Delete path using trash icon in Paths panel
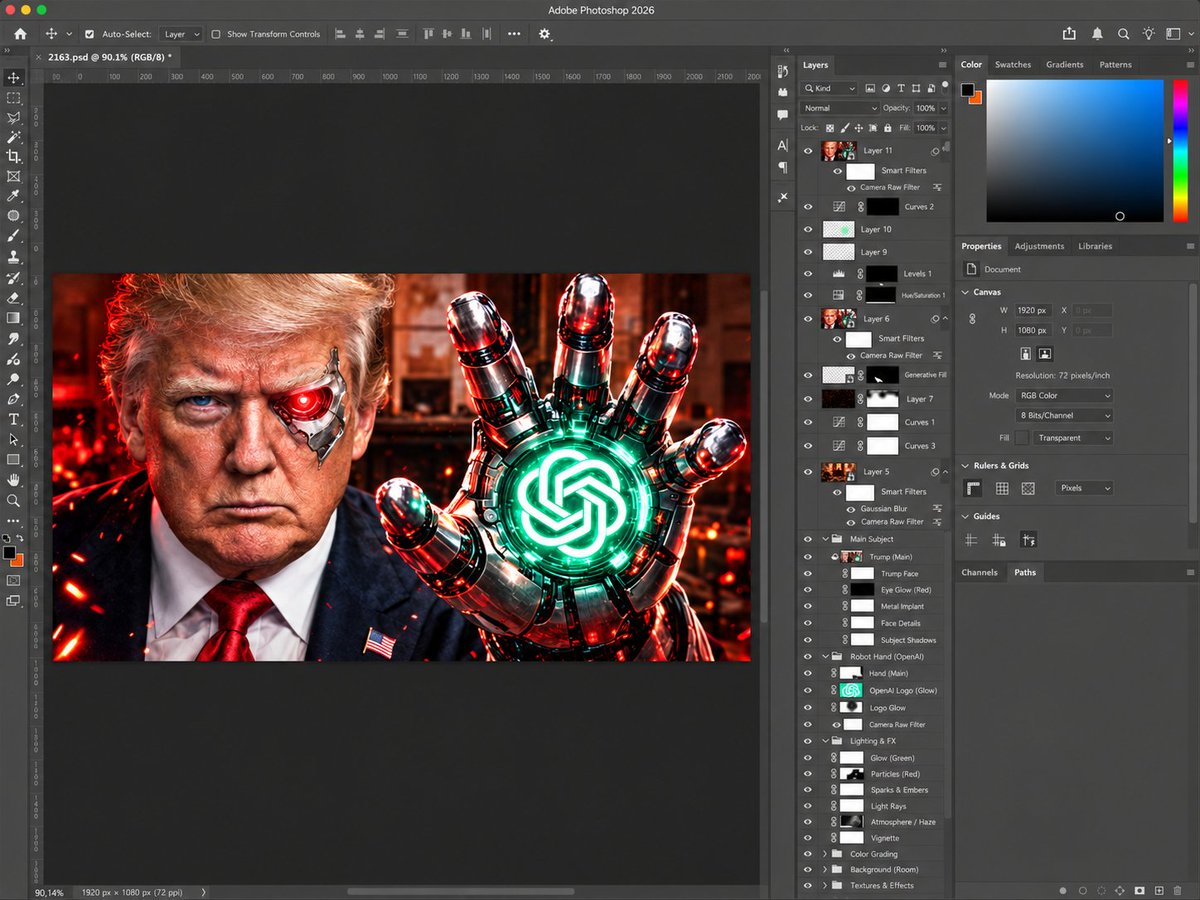 coord(1178,890)
